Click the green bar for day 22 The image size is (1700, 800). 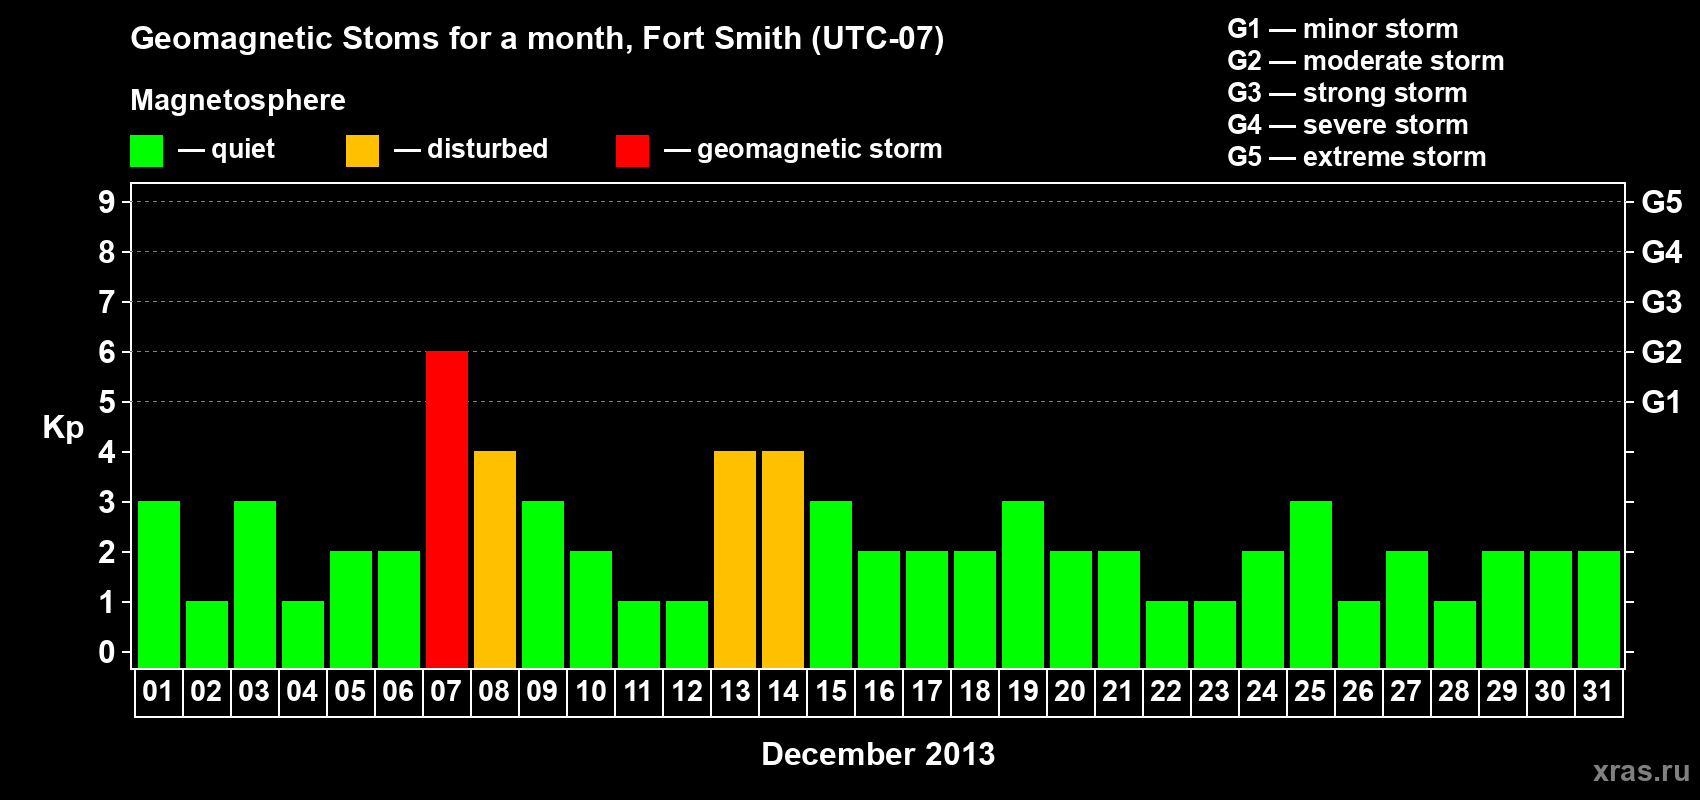(x=1167, y=635)
